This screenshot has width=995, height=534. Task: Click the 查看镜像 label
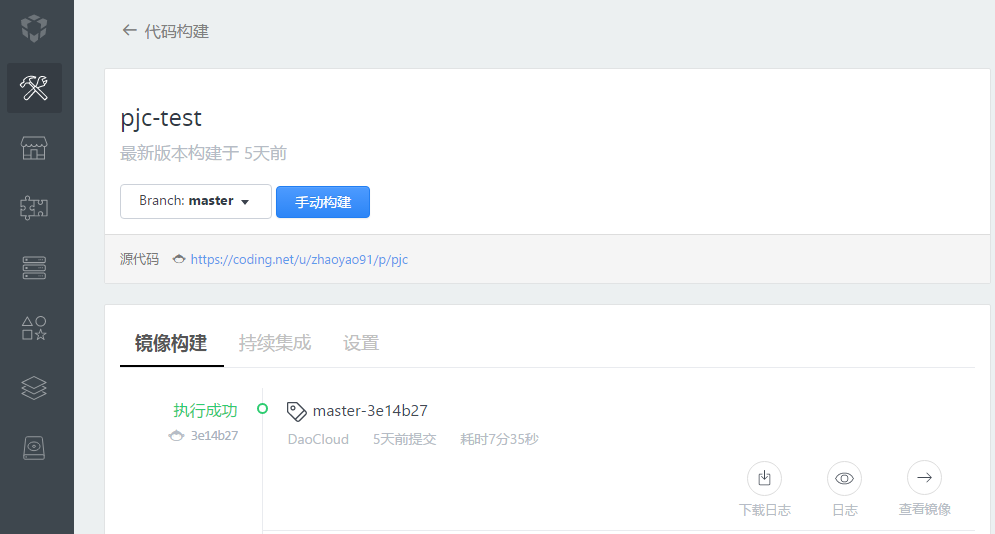click(925, 509)
